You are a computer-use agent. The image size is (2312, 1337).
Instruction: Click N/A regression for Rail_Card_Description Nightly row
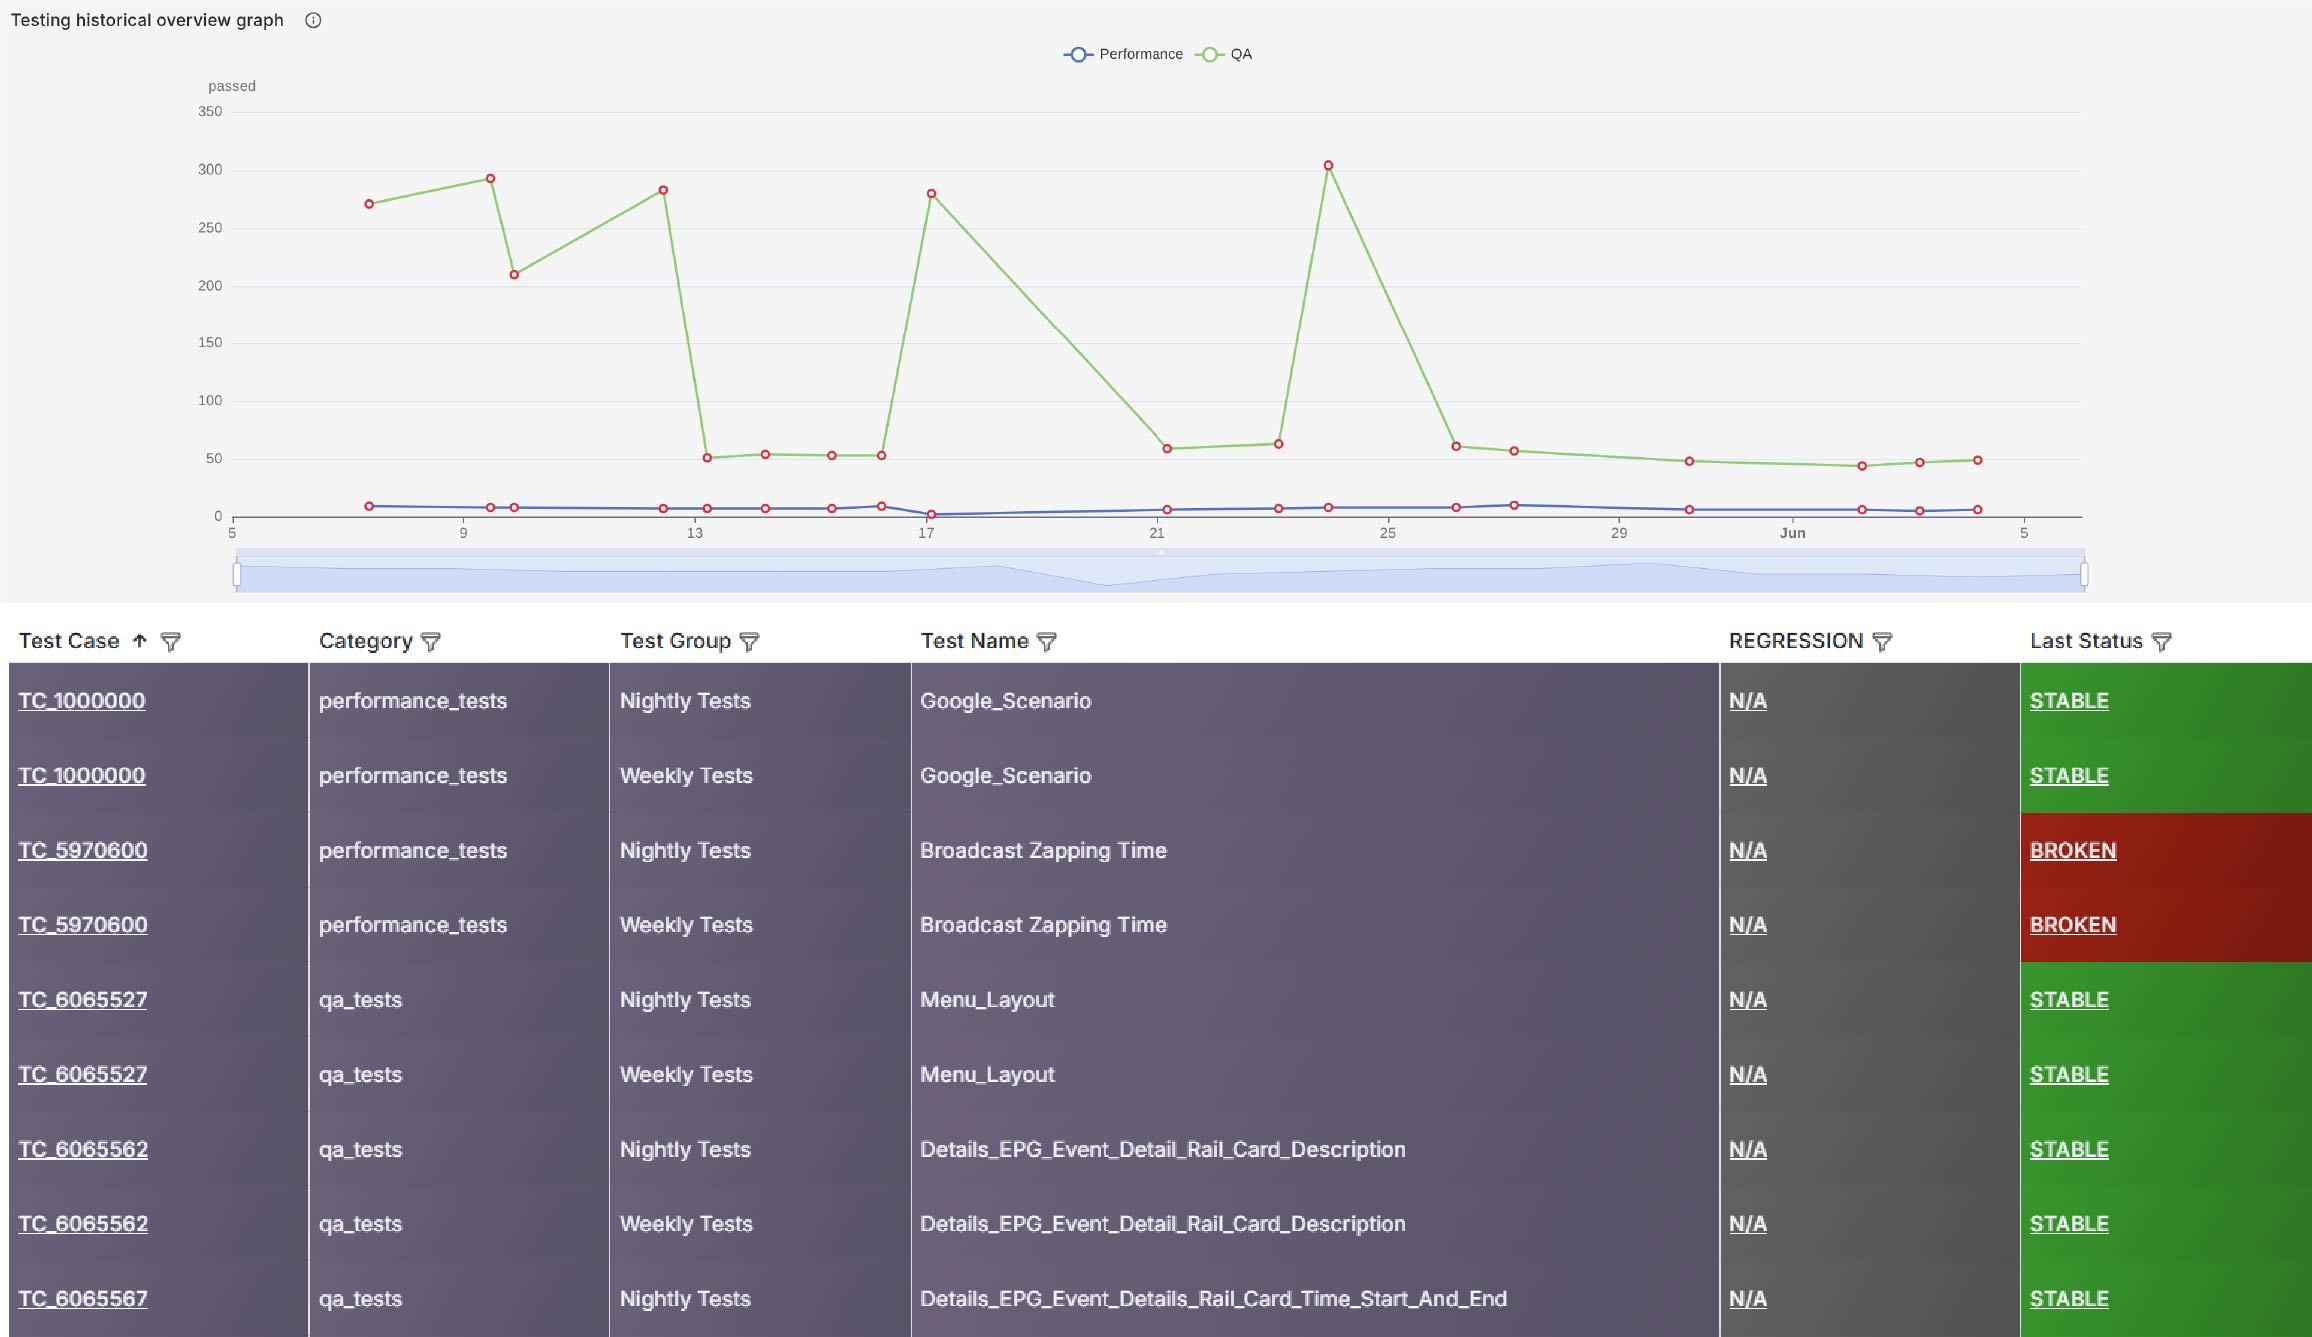tap(1748, 1150)
